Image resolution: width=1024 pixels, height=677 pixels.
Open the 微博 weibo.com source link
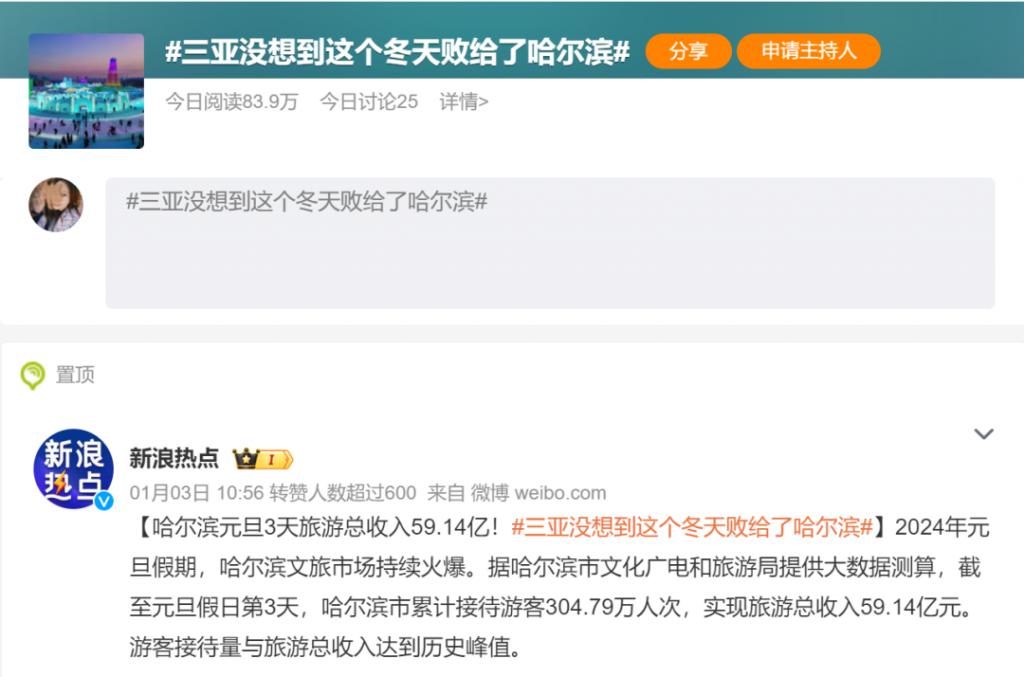pos(539,493)
